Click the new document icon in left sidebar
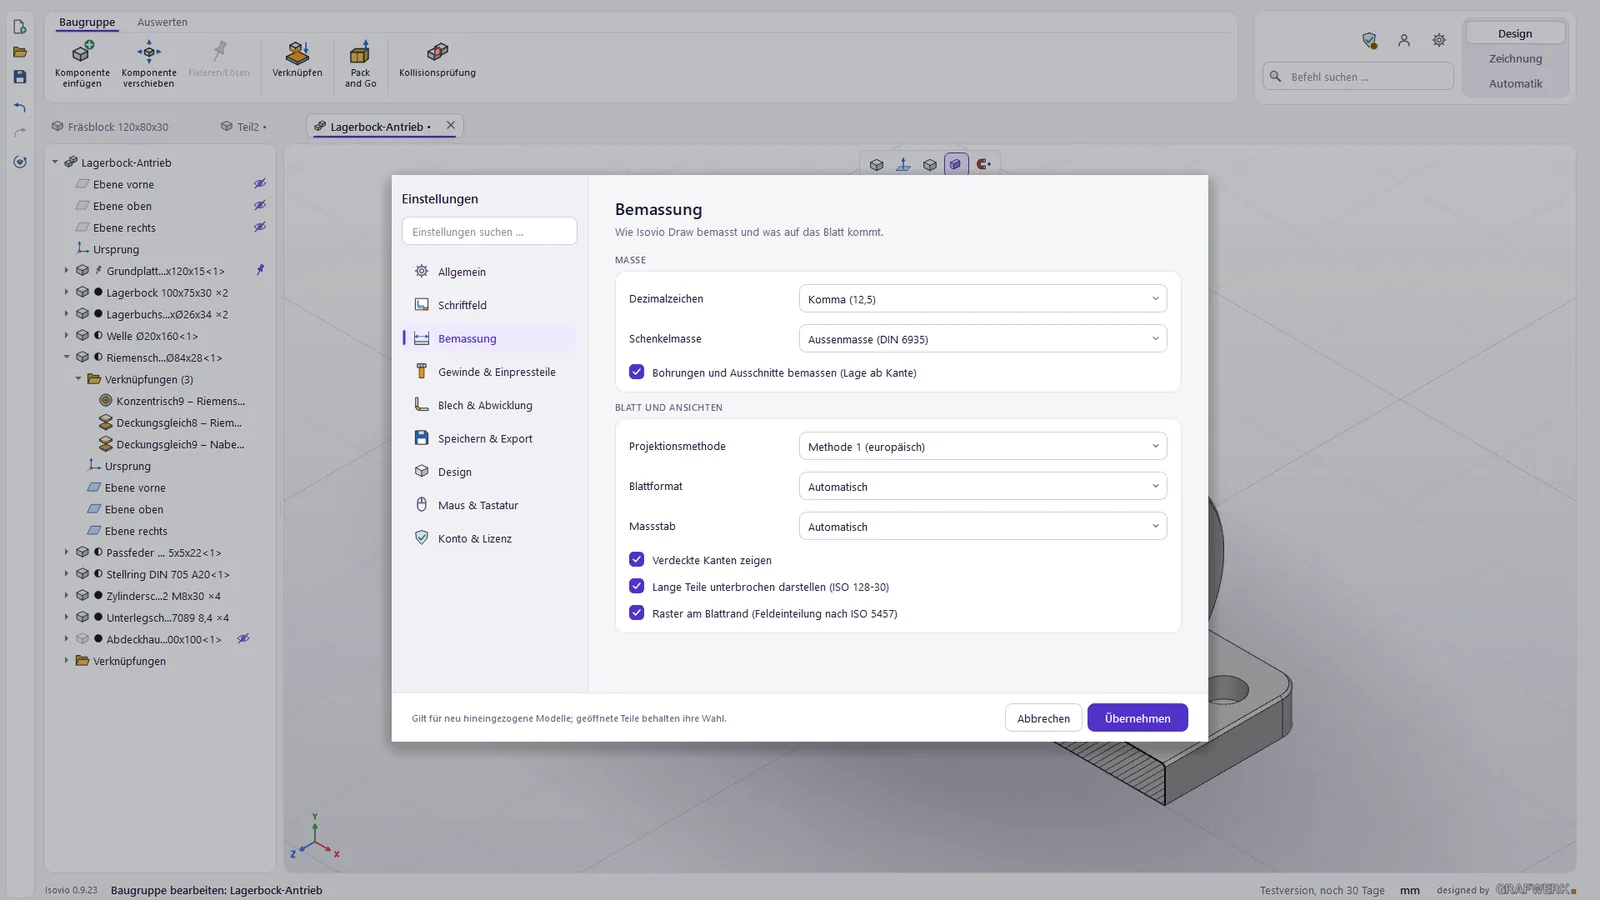This screenshot has width=1600, height=900. 20,27
